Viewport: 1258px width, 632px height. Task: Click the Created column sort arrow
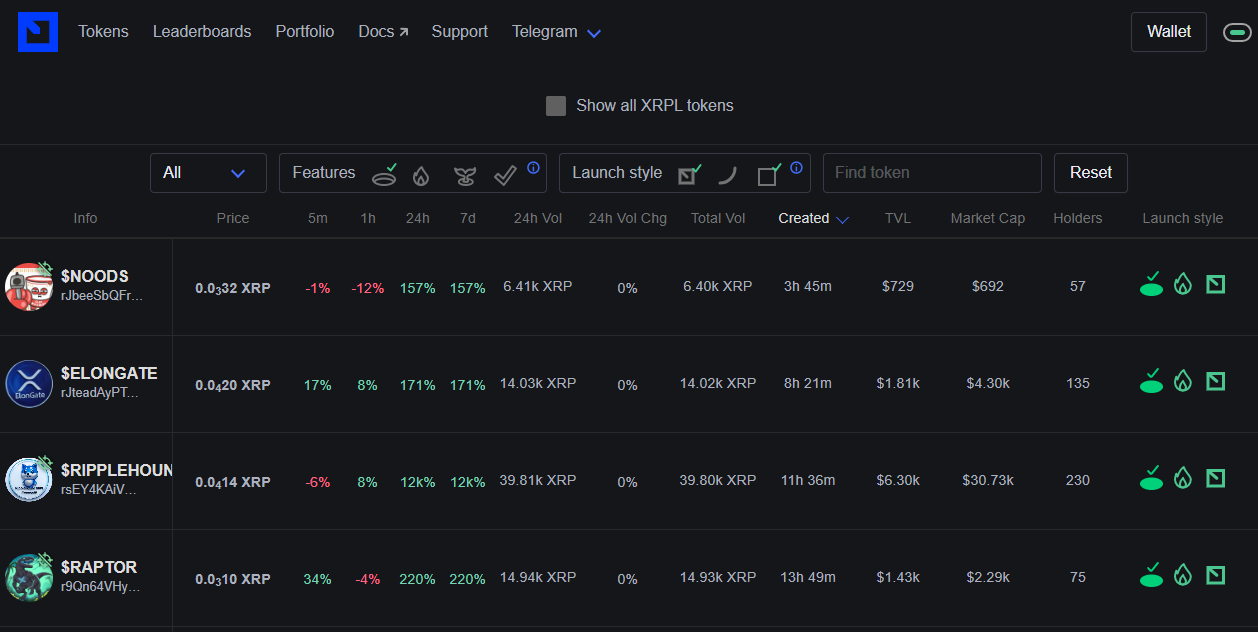(842, 219)
